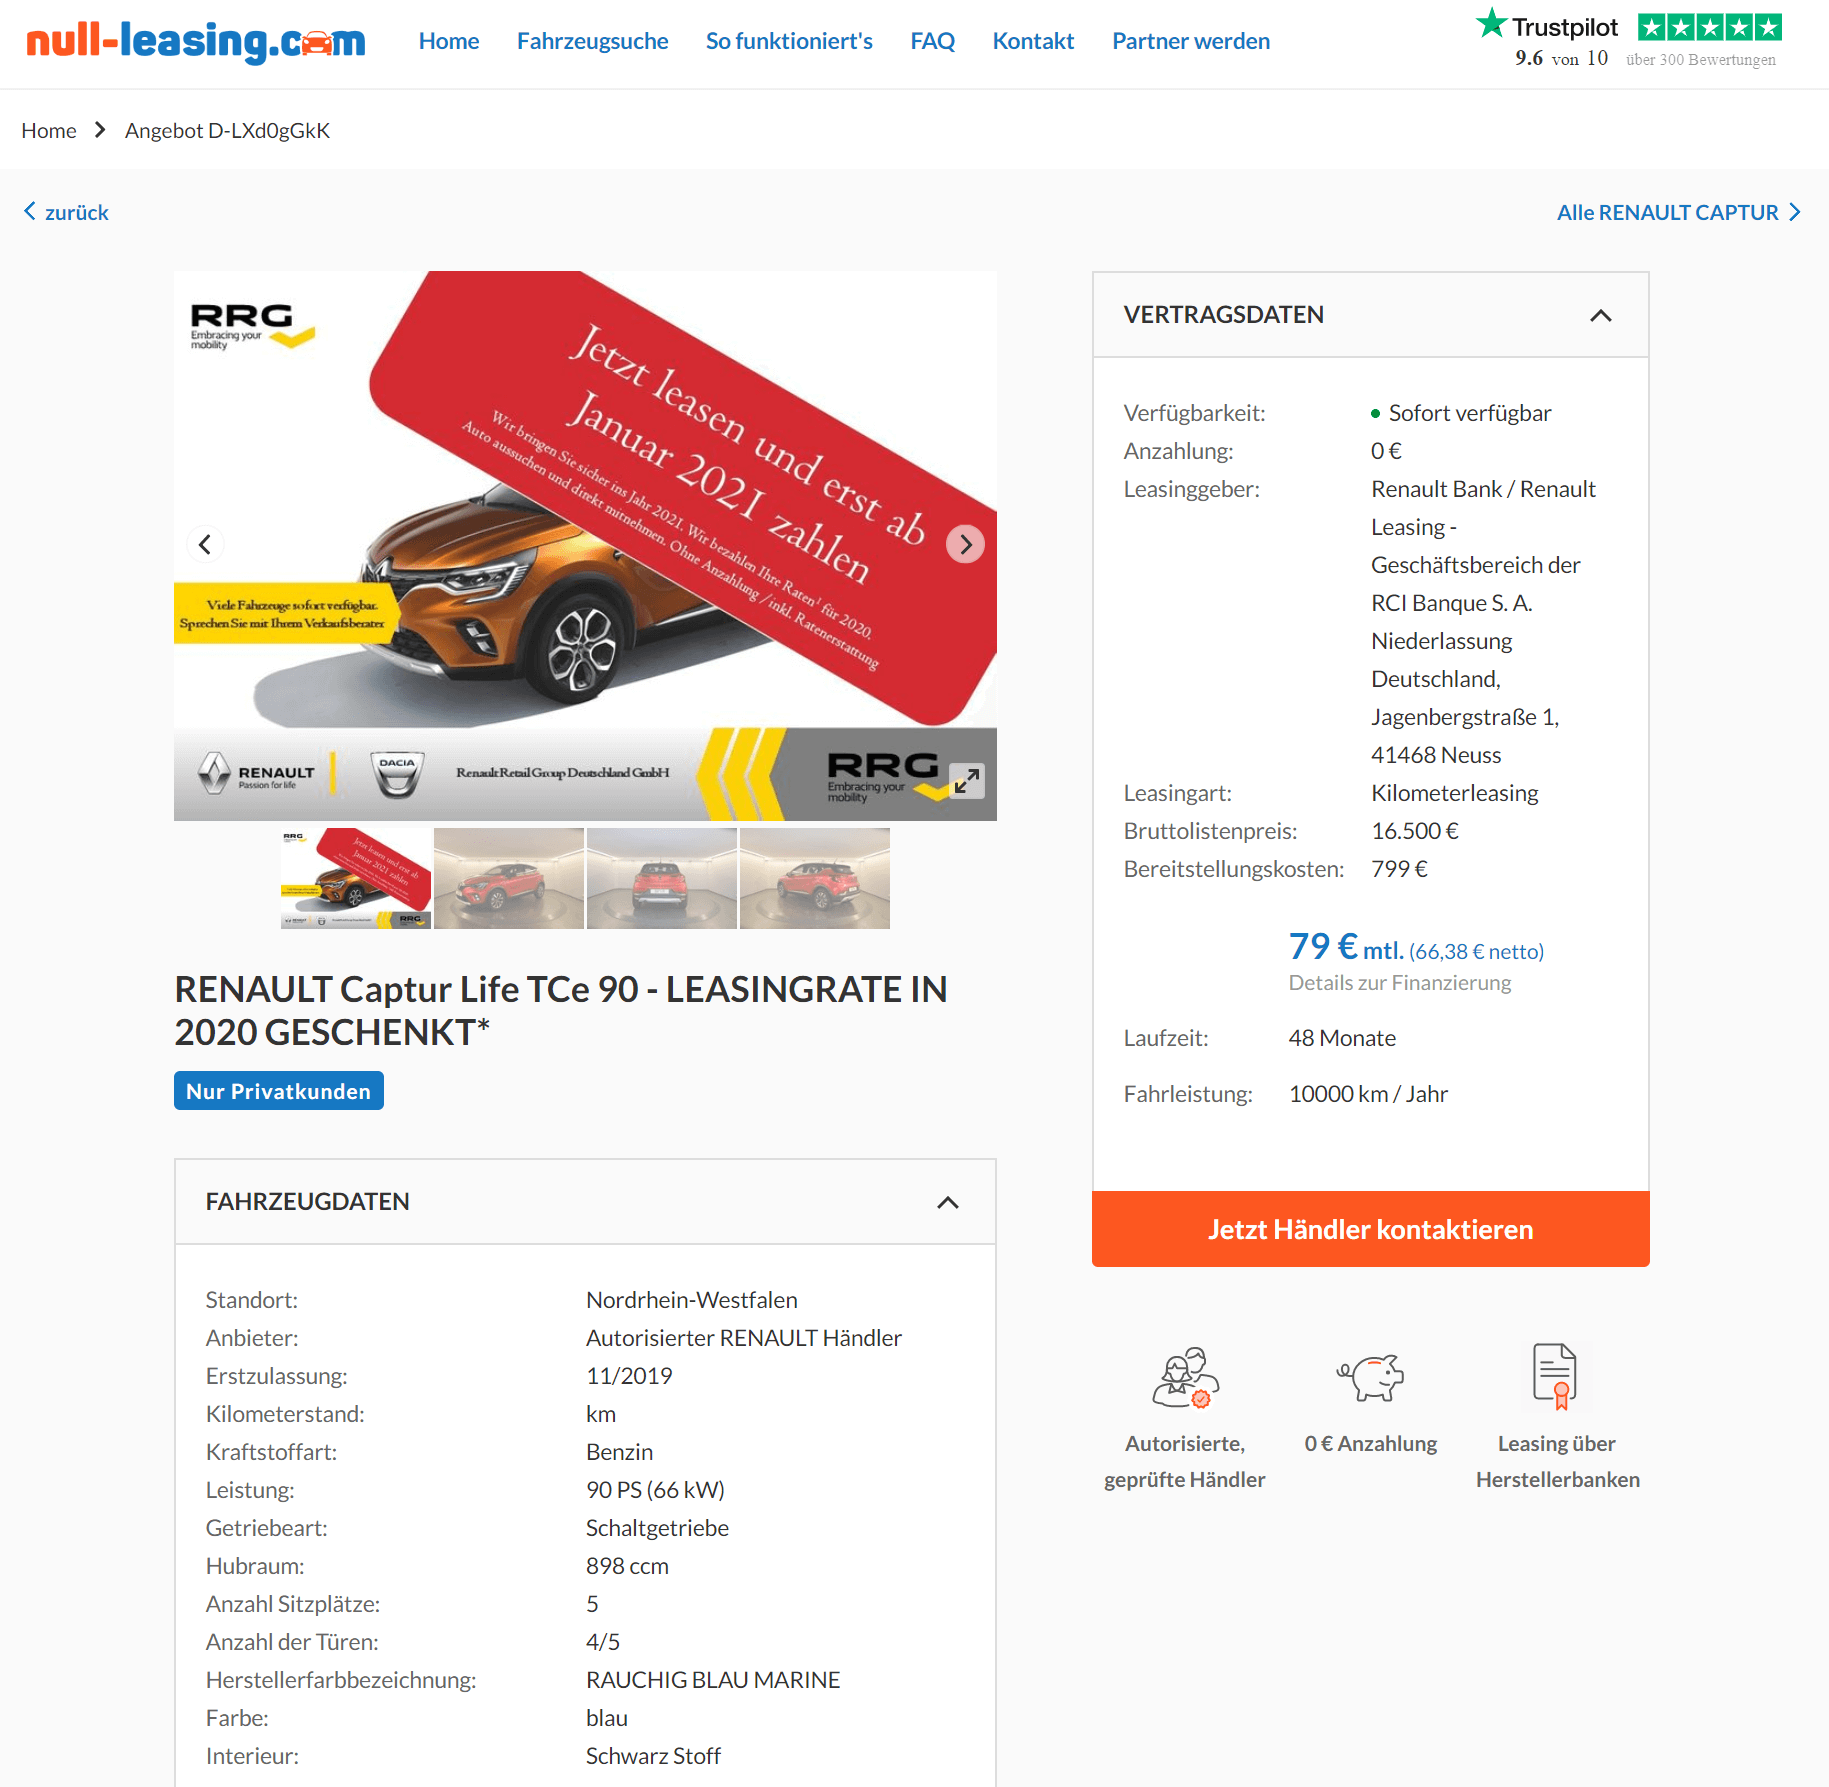Select the second red Captur thumbnail

662,878
